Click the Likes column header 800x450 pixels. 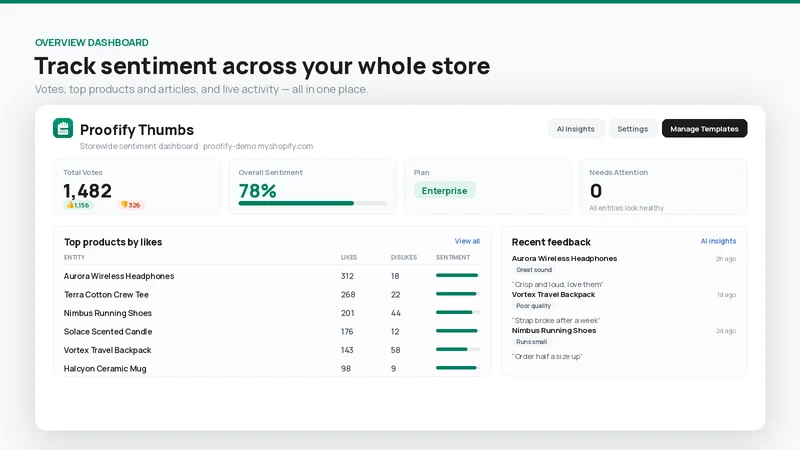tap(349, 258)
